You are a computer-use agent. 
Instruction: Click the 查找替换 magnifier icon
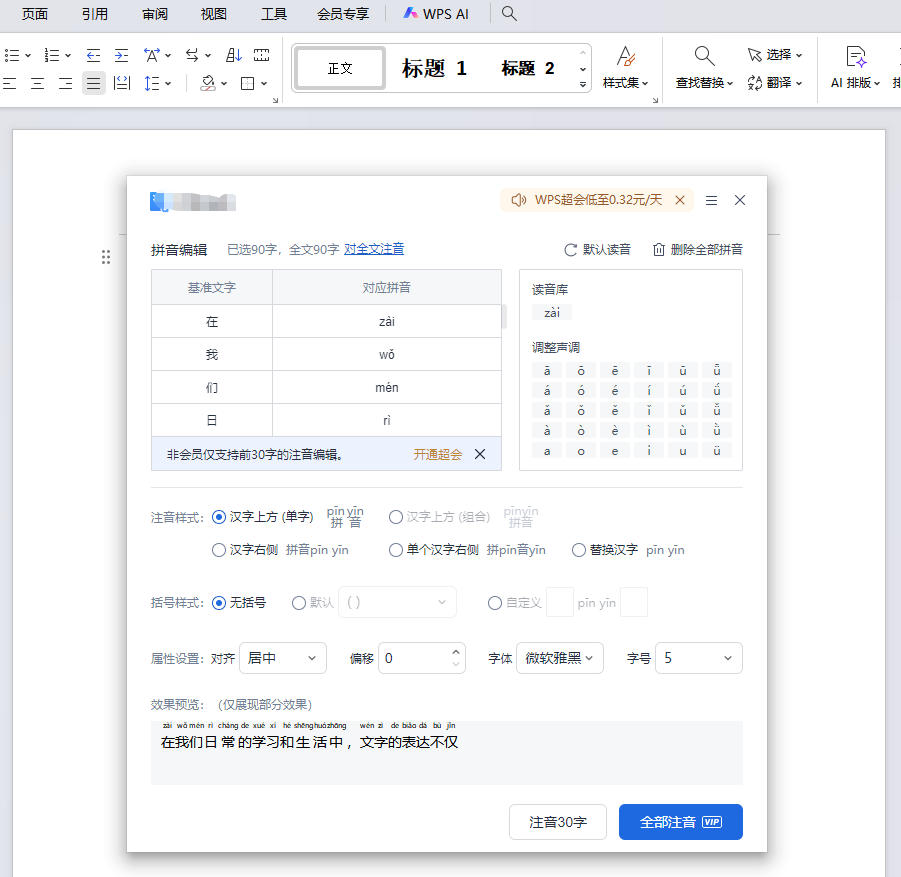tap(704, 56)
